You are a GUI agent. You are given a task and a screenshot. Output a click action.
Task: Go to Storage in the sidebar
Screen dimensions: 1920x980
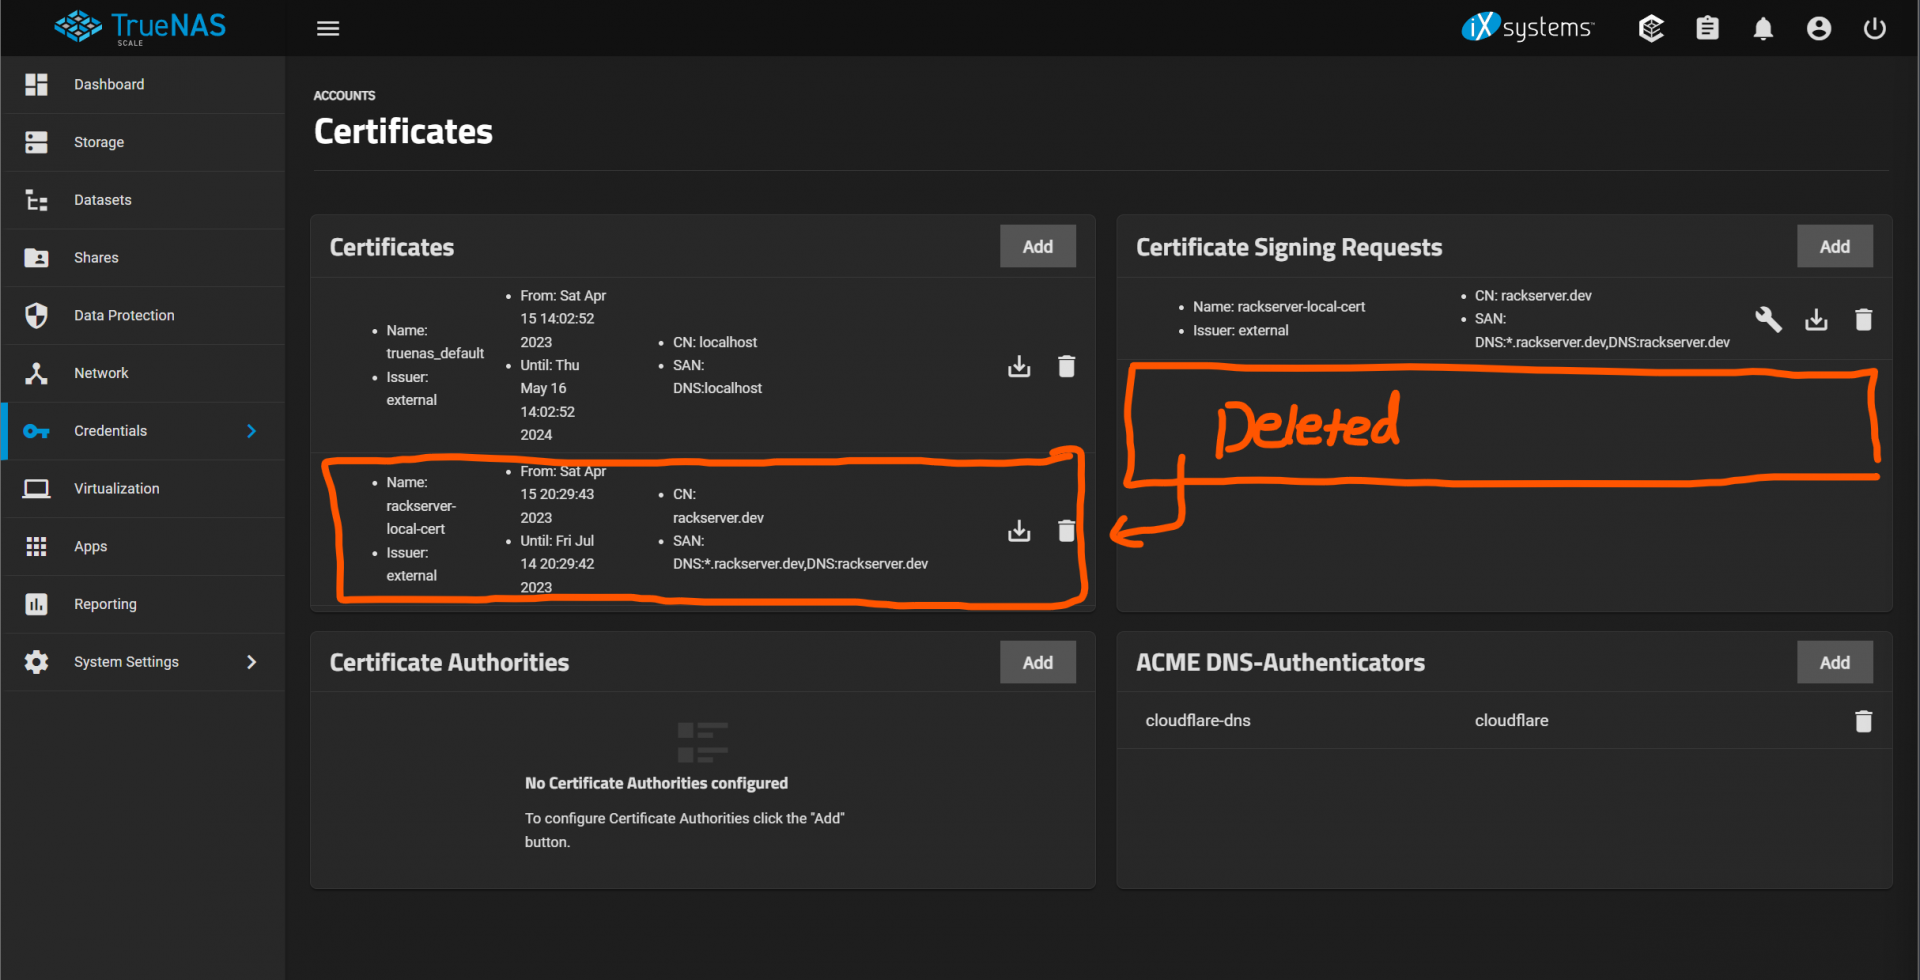[143, 142]
